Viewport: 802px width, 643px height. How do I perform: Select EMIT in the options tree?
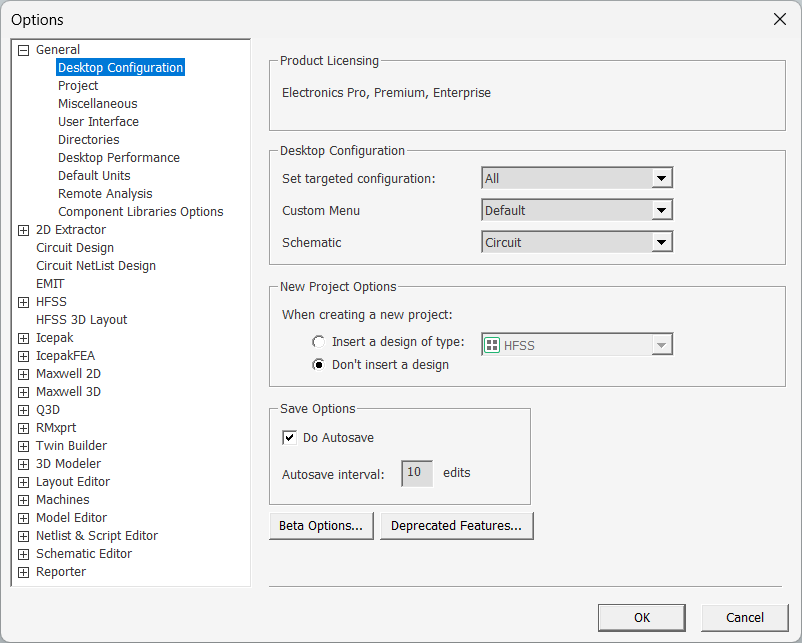(50, 283)
